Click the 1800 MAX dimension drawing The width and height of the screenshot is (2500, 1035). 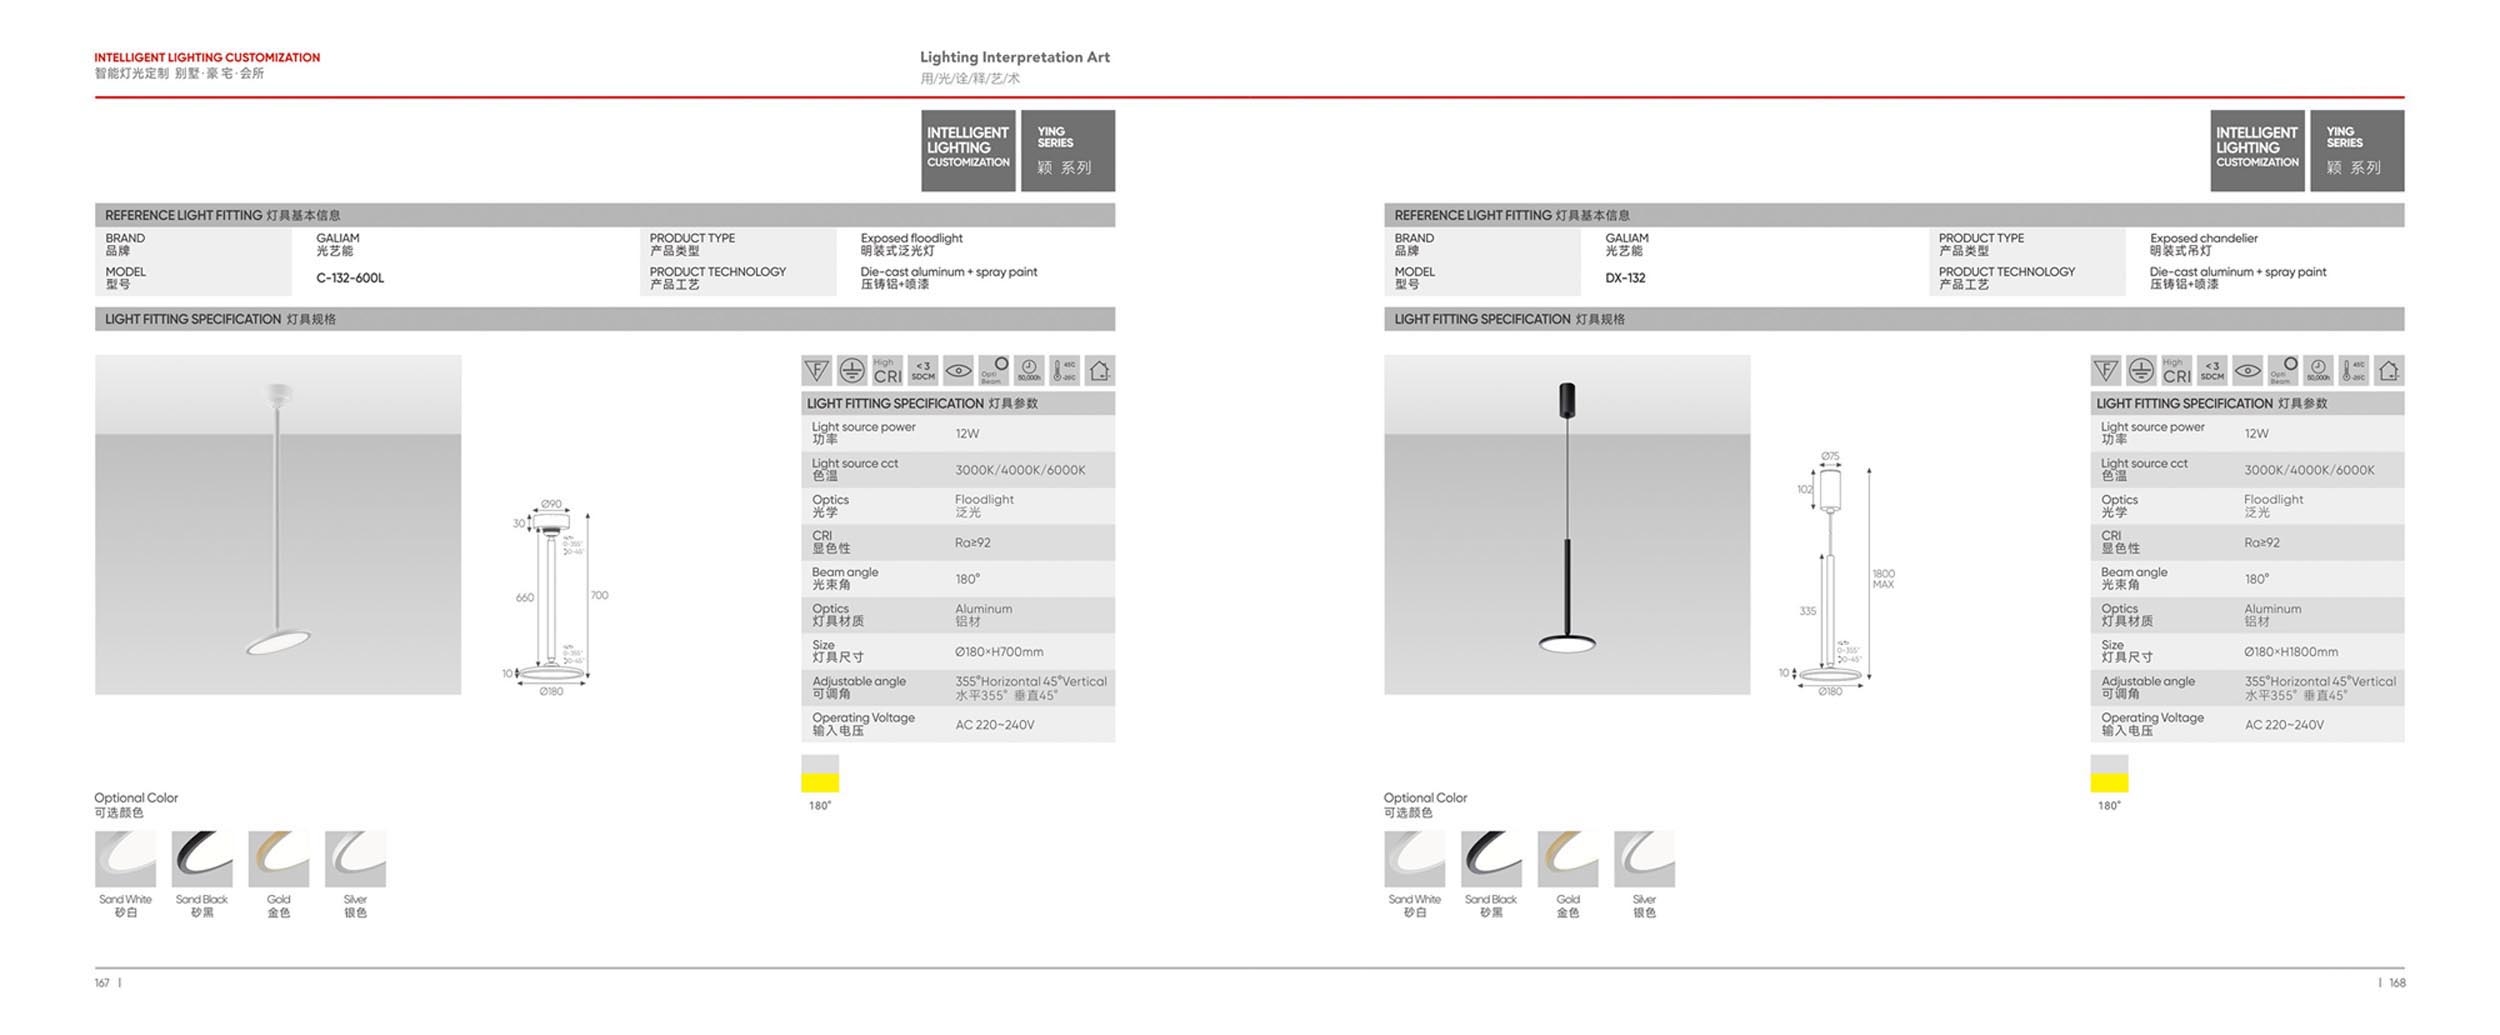tap(1836, 573)
